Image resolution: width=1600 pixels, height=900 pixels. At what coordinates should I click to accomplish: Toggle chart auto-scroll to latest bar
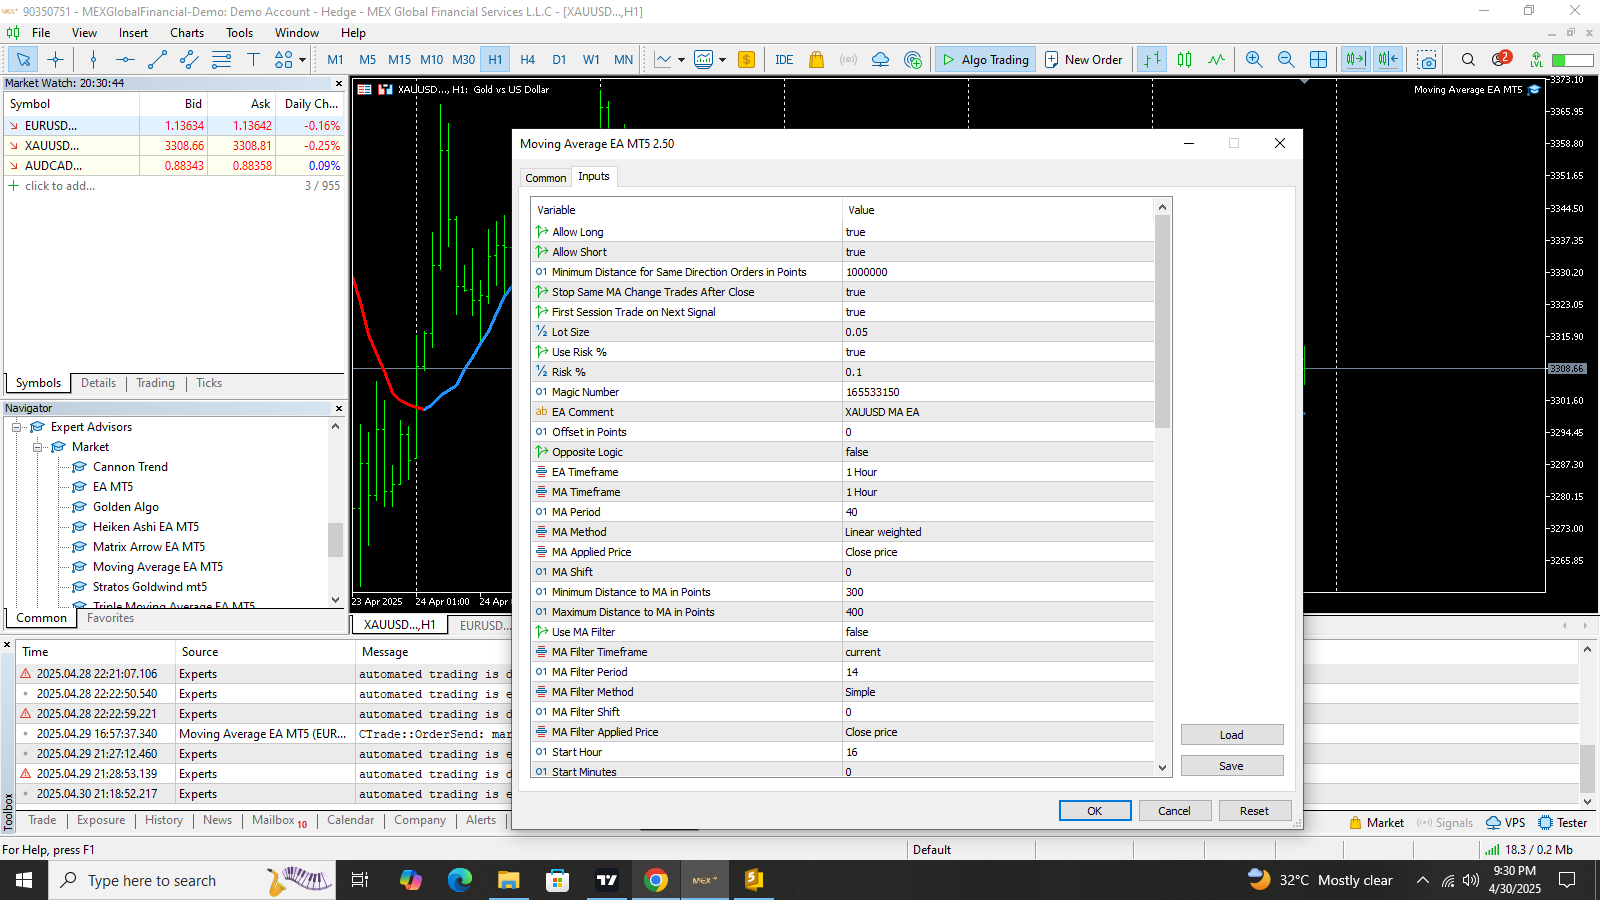click(1355, 60)
